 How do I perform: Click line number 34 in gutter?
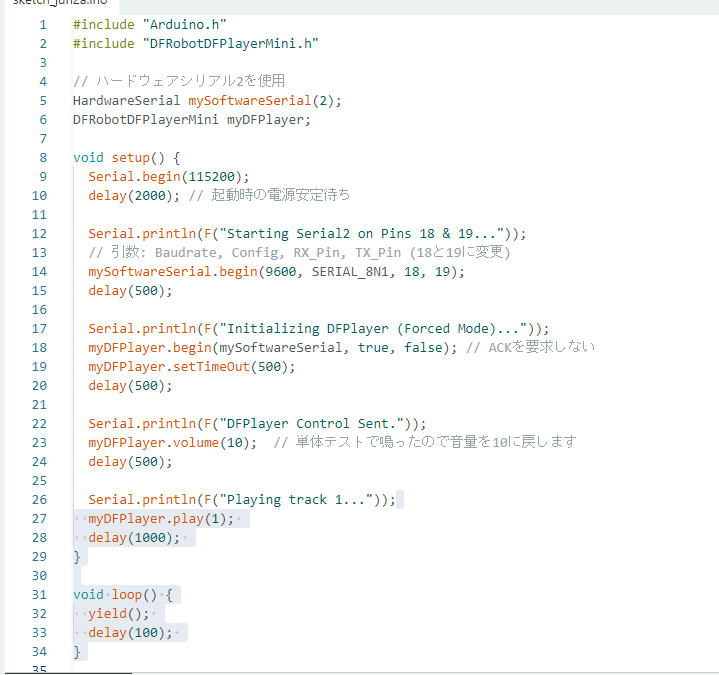tap(39, 652)
